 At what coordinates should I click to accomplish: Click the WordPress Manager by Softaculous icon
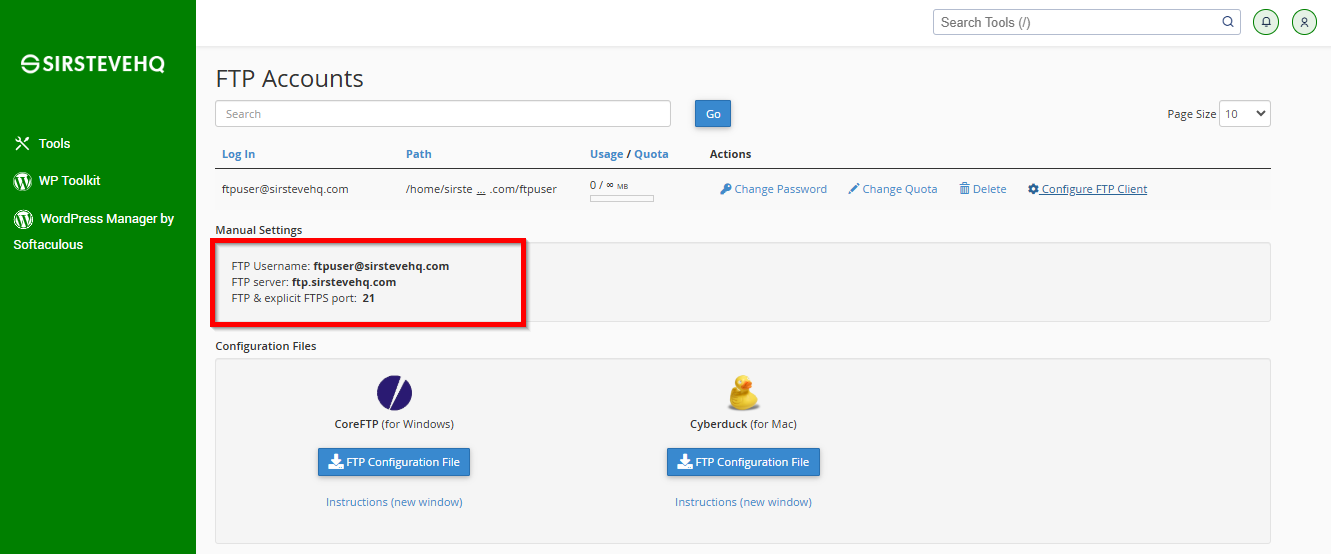point(22,219)
